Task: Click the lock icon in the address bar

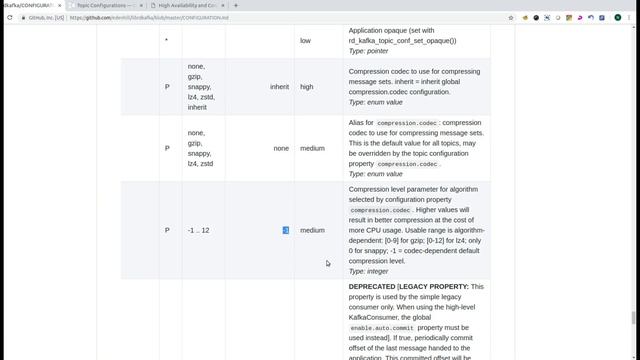Action: point(23,18)
